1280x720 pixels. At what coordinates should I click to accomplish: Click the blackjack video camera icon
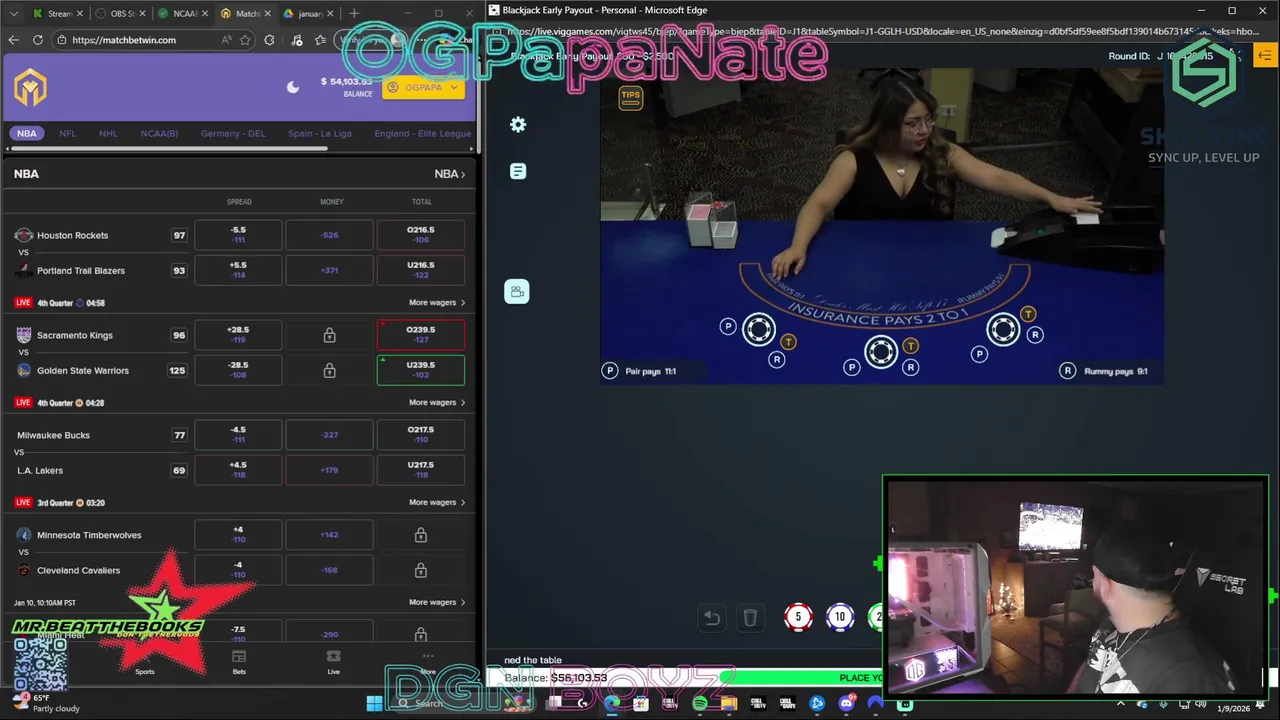tap(517, 292)
